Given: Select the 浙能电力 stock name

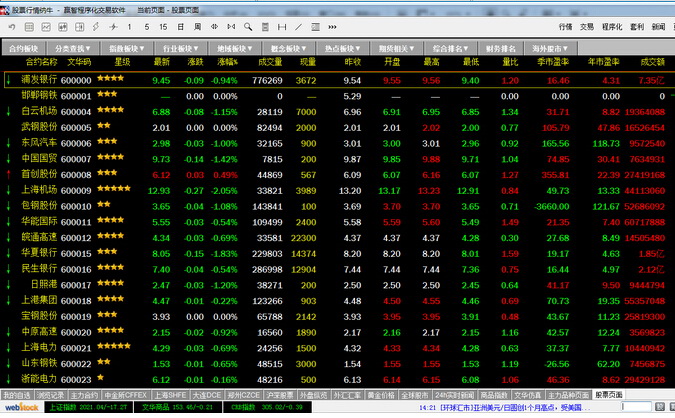Looking at the screenshot, I should pyautogui.click(x=39, y=379).
